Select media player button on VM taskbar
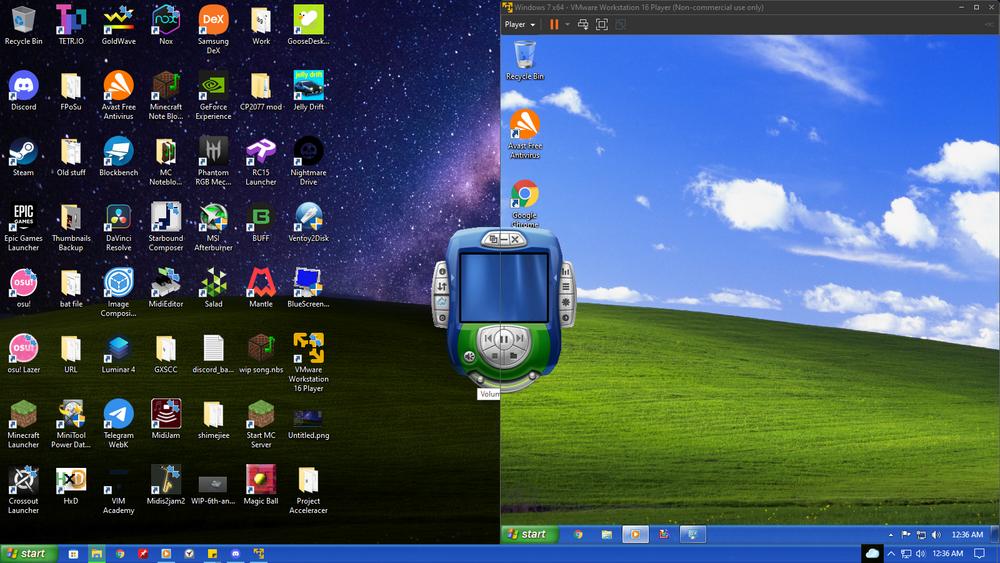The width and height of the screenshot is (1000, 563). (x=635, y=534)
